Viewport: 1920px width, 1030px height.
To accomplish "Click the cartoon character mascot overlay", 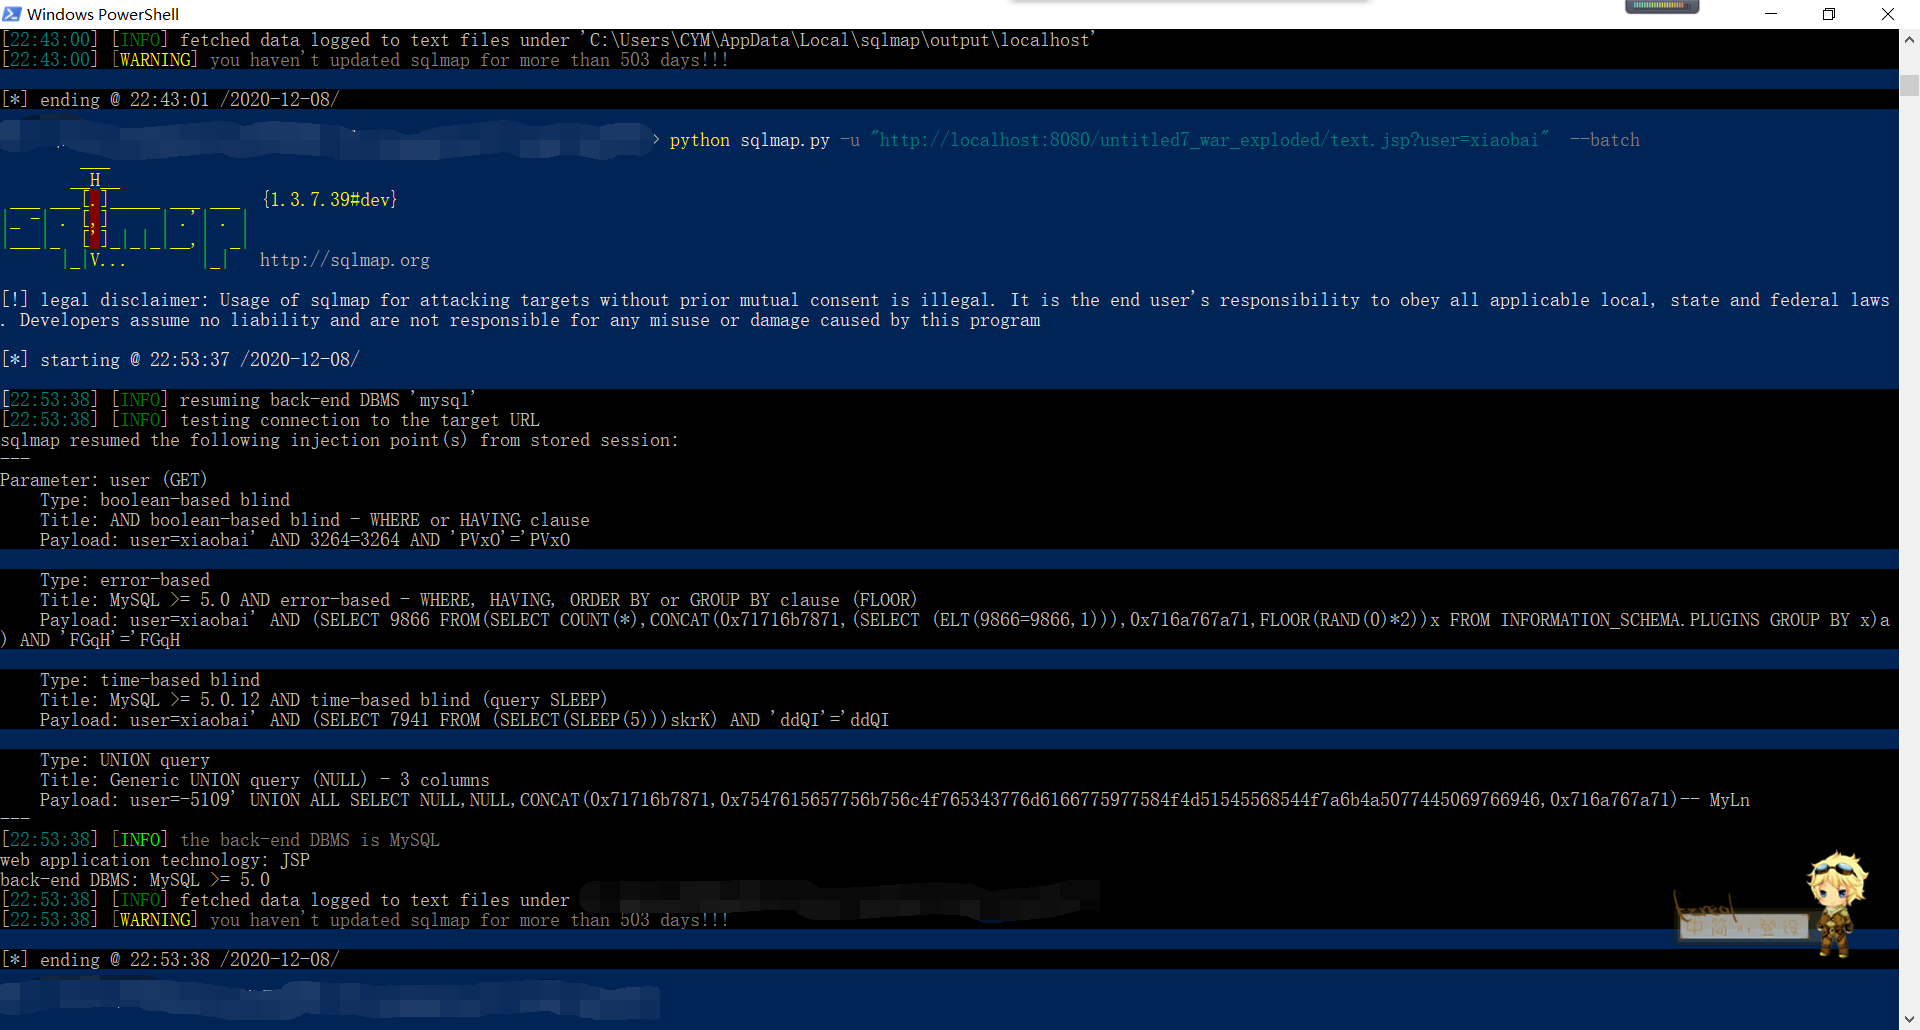I will [x=1836, y=905].
